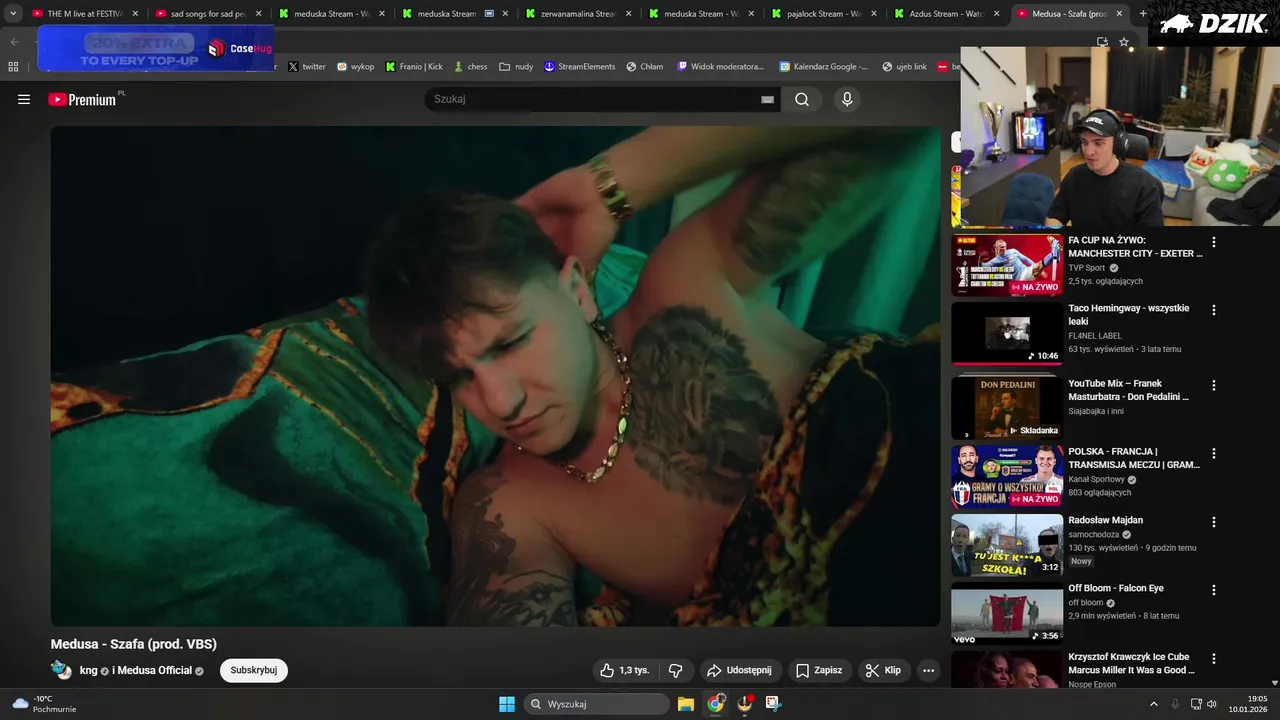Open samochodoza channel name
The height and width of the screenshot is (720, 1280).
click(1093, 534)
